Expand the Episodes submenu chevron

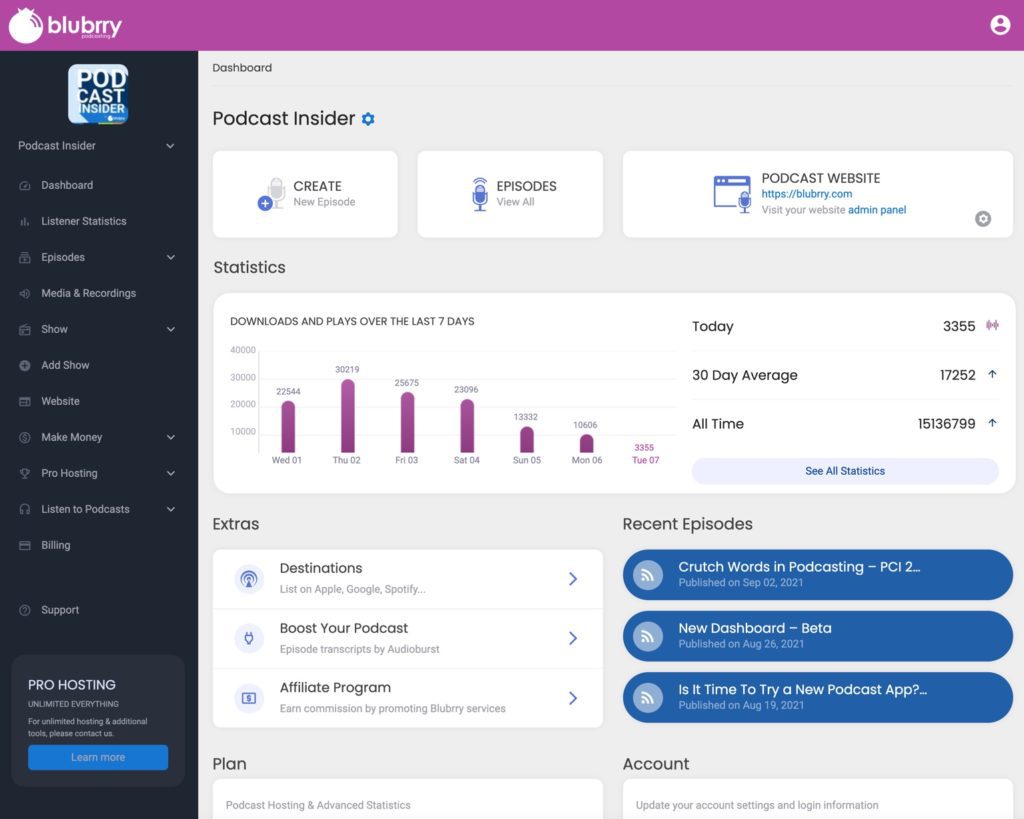coord(170,257)
